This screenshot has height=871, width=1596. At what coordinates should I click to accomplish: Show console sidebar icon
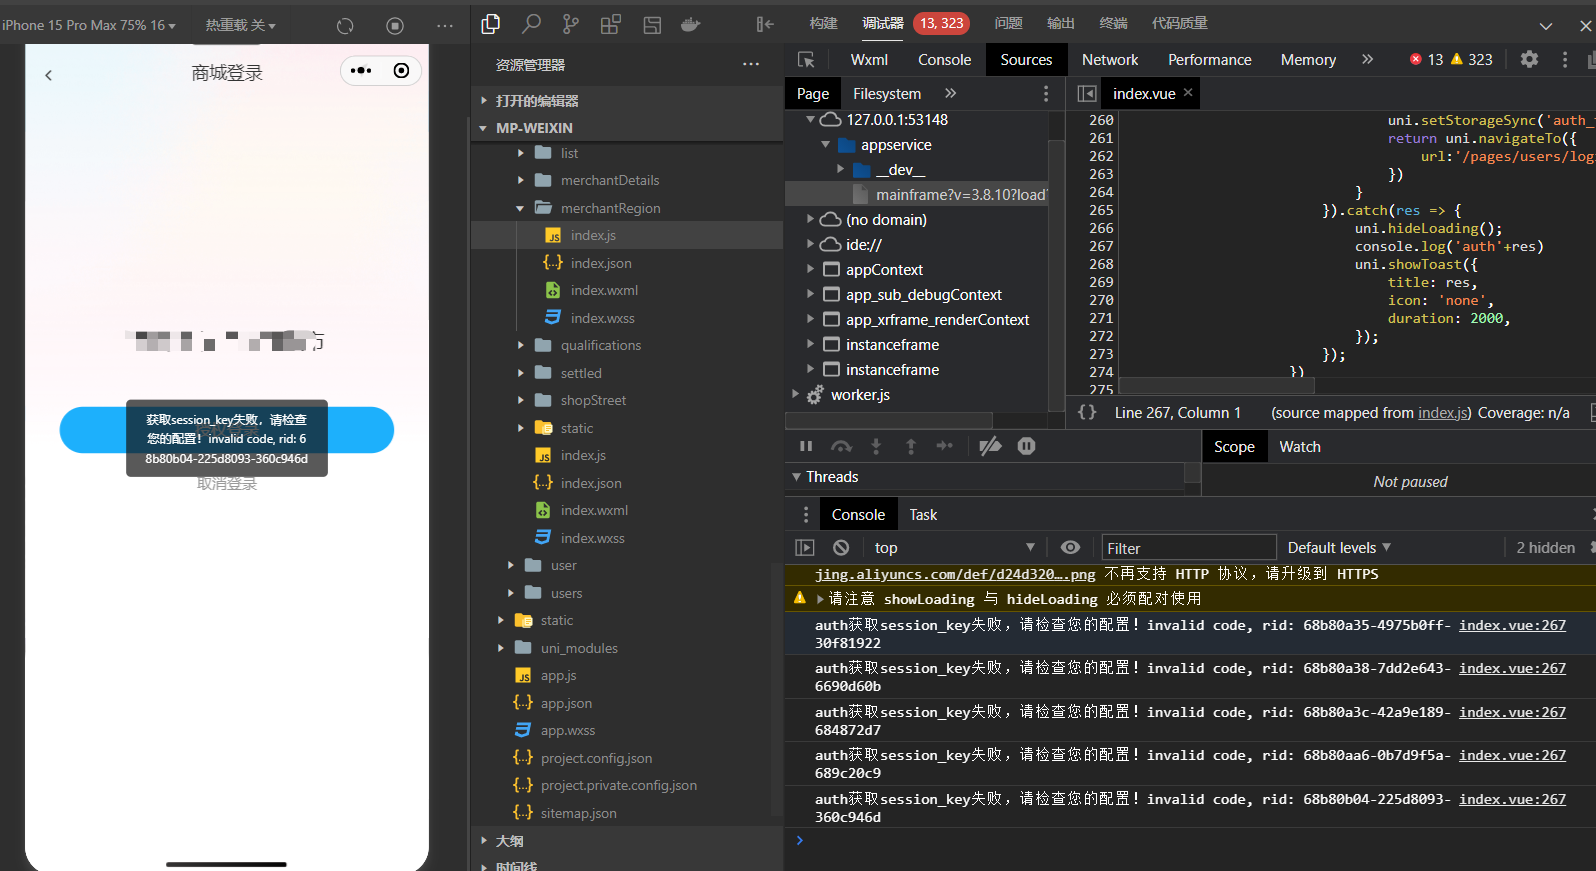(805, 547)
